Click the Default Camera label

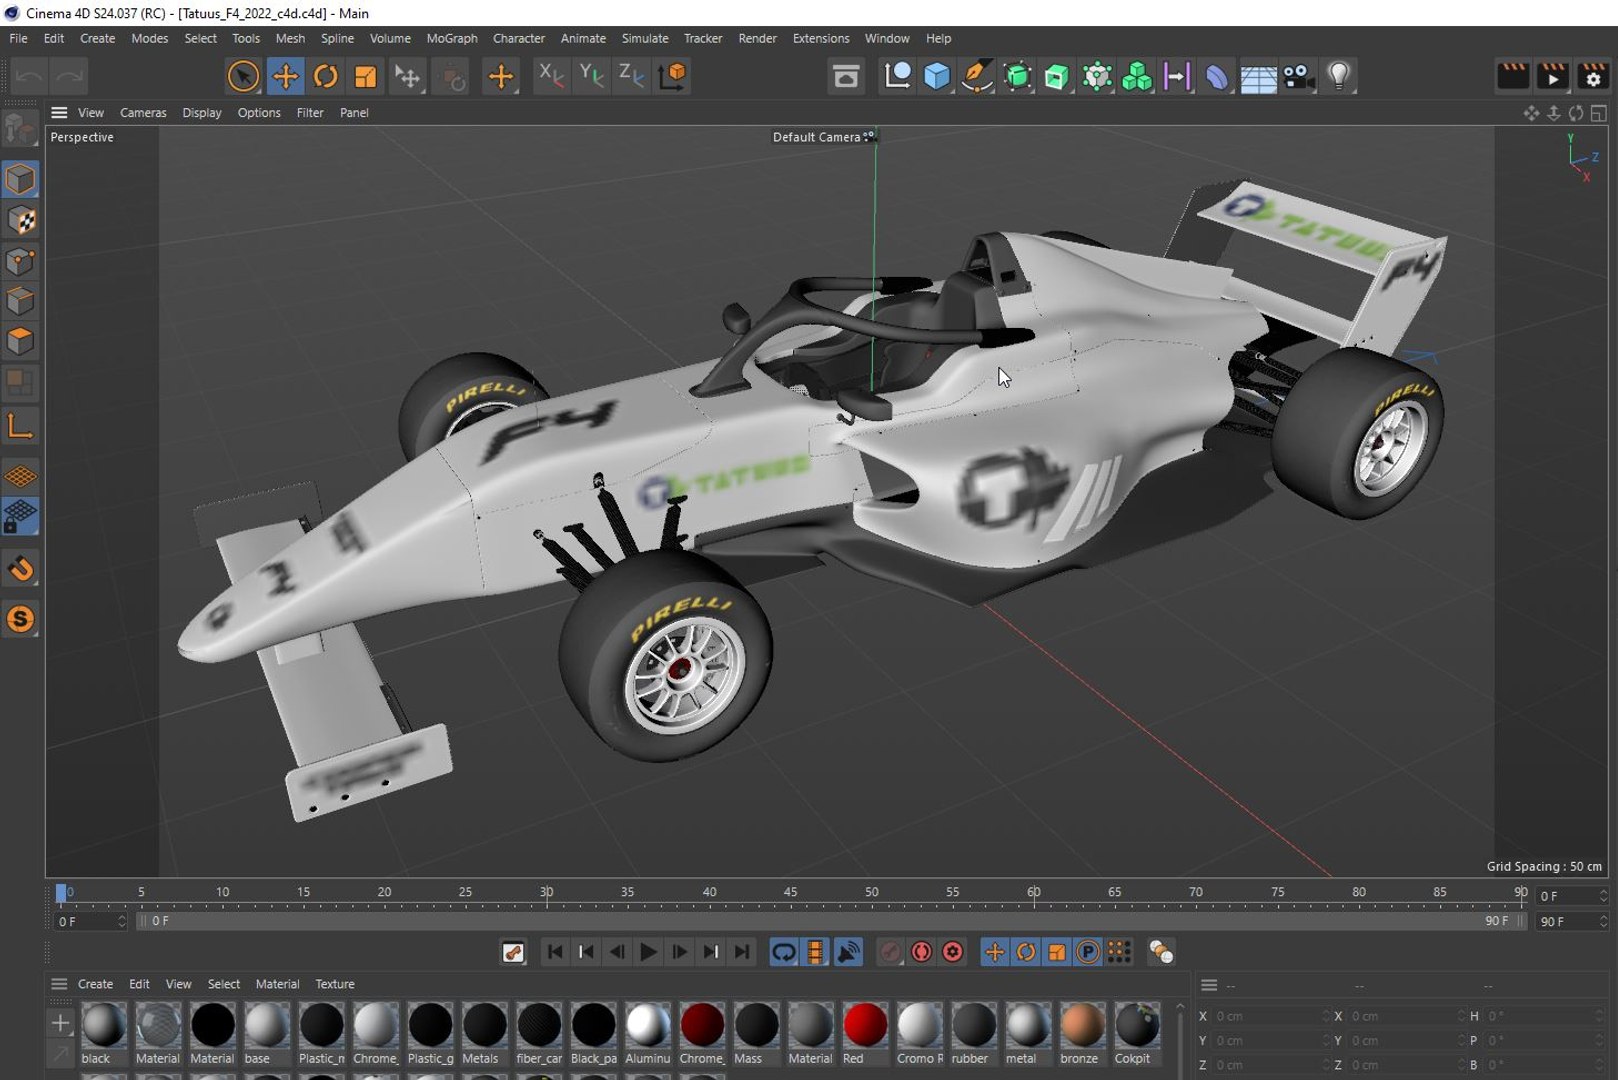click(x=816, y=137)
